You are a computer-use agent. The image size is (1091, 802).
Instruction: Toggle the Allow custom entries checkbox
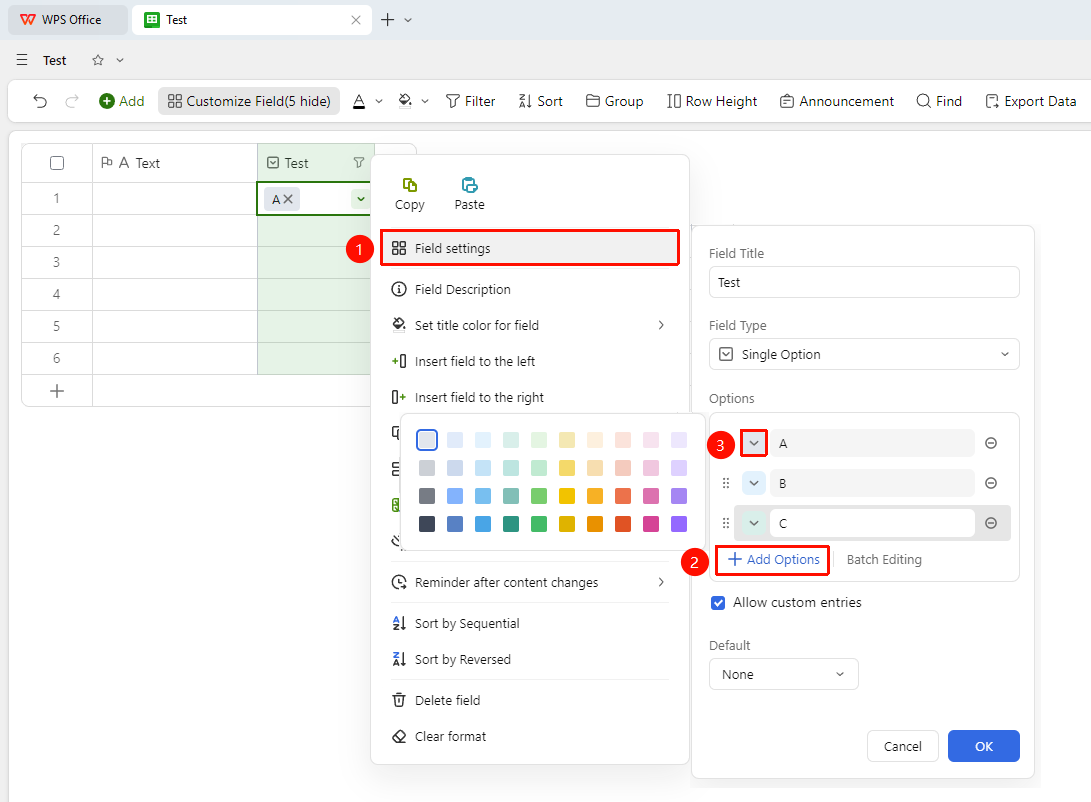pyautogui.click(x=718, y=603)
